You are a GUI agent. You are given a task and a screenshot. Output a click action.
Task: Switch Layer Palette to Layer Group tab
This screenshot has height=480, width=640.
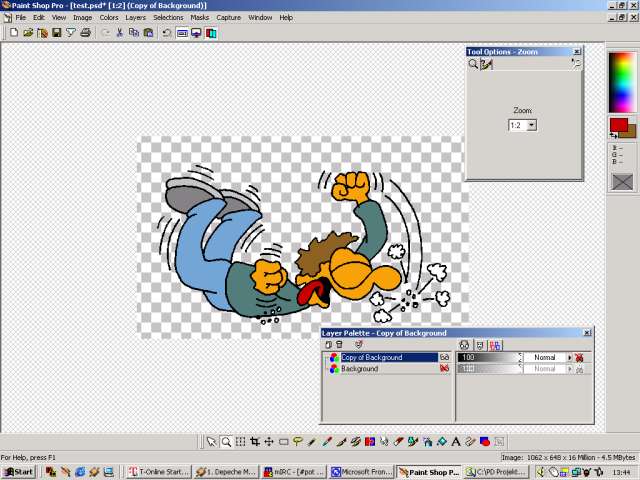click(x=495, y=345)
